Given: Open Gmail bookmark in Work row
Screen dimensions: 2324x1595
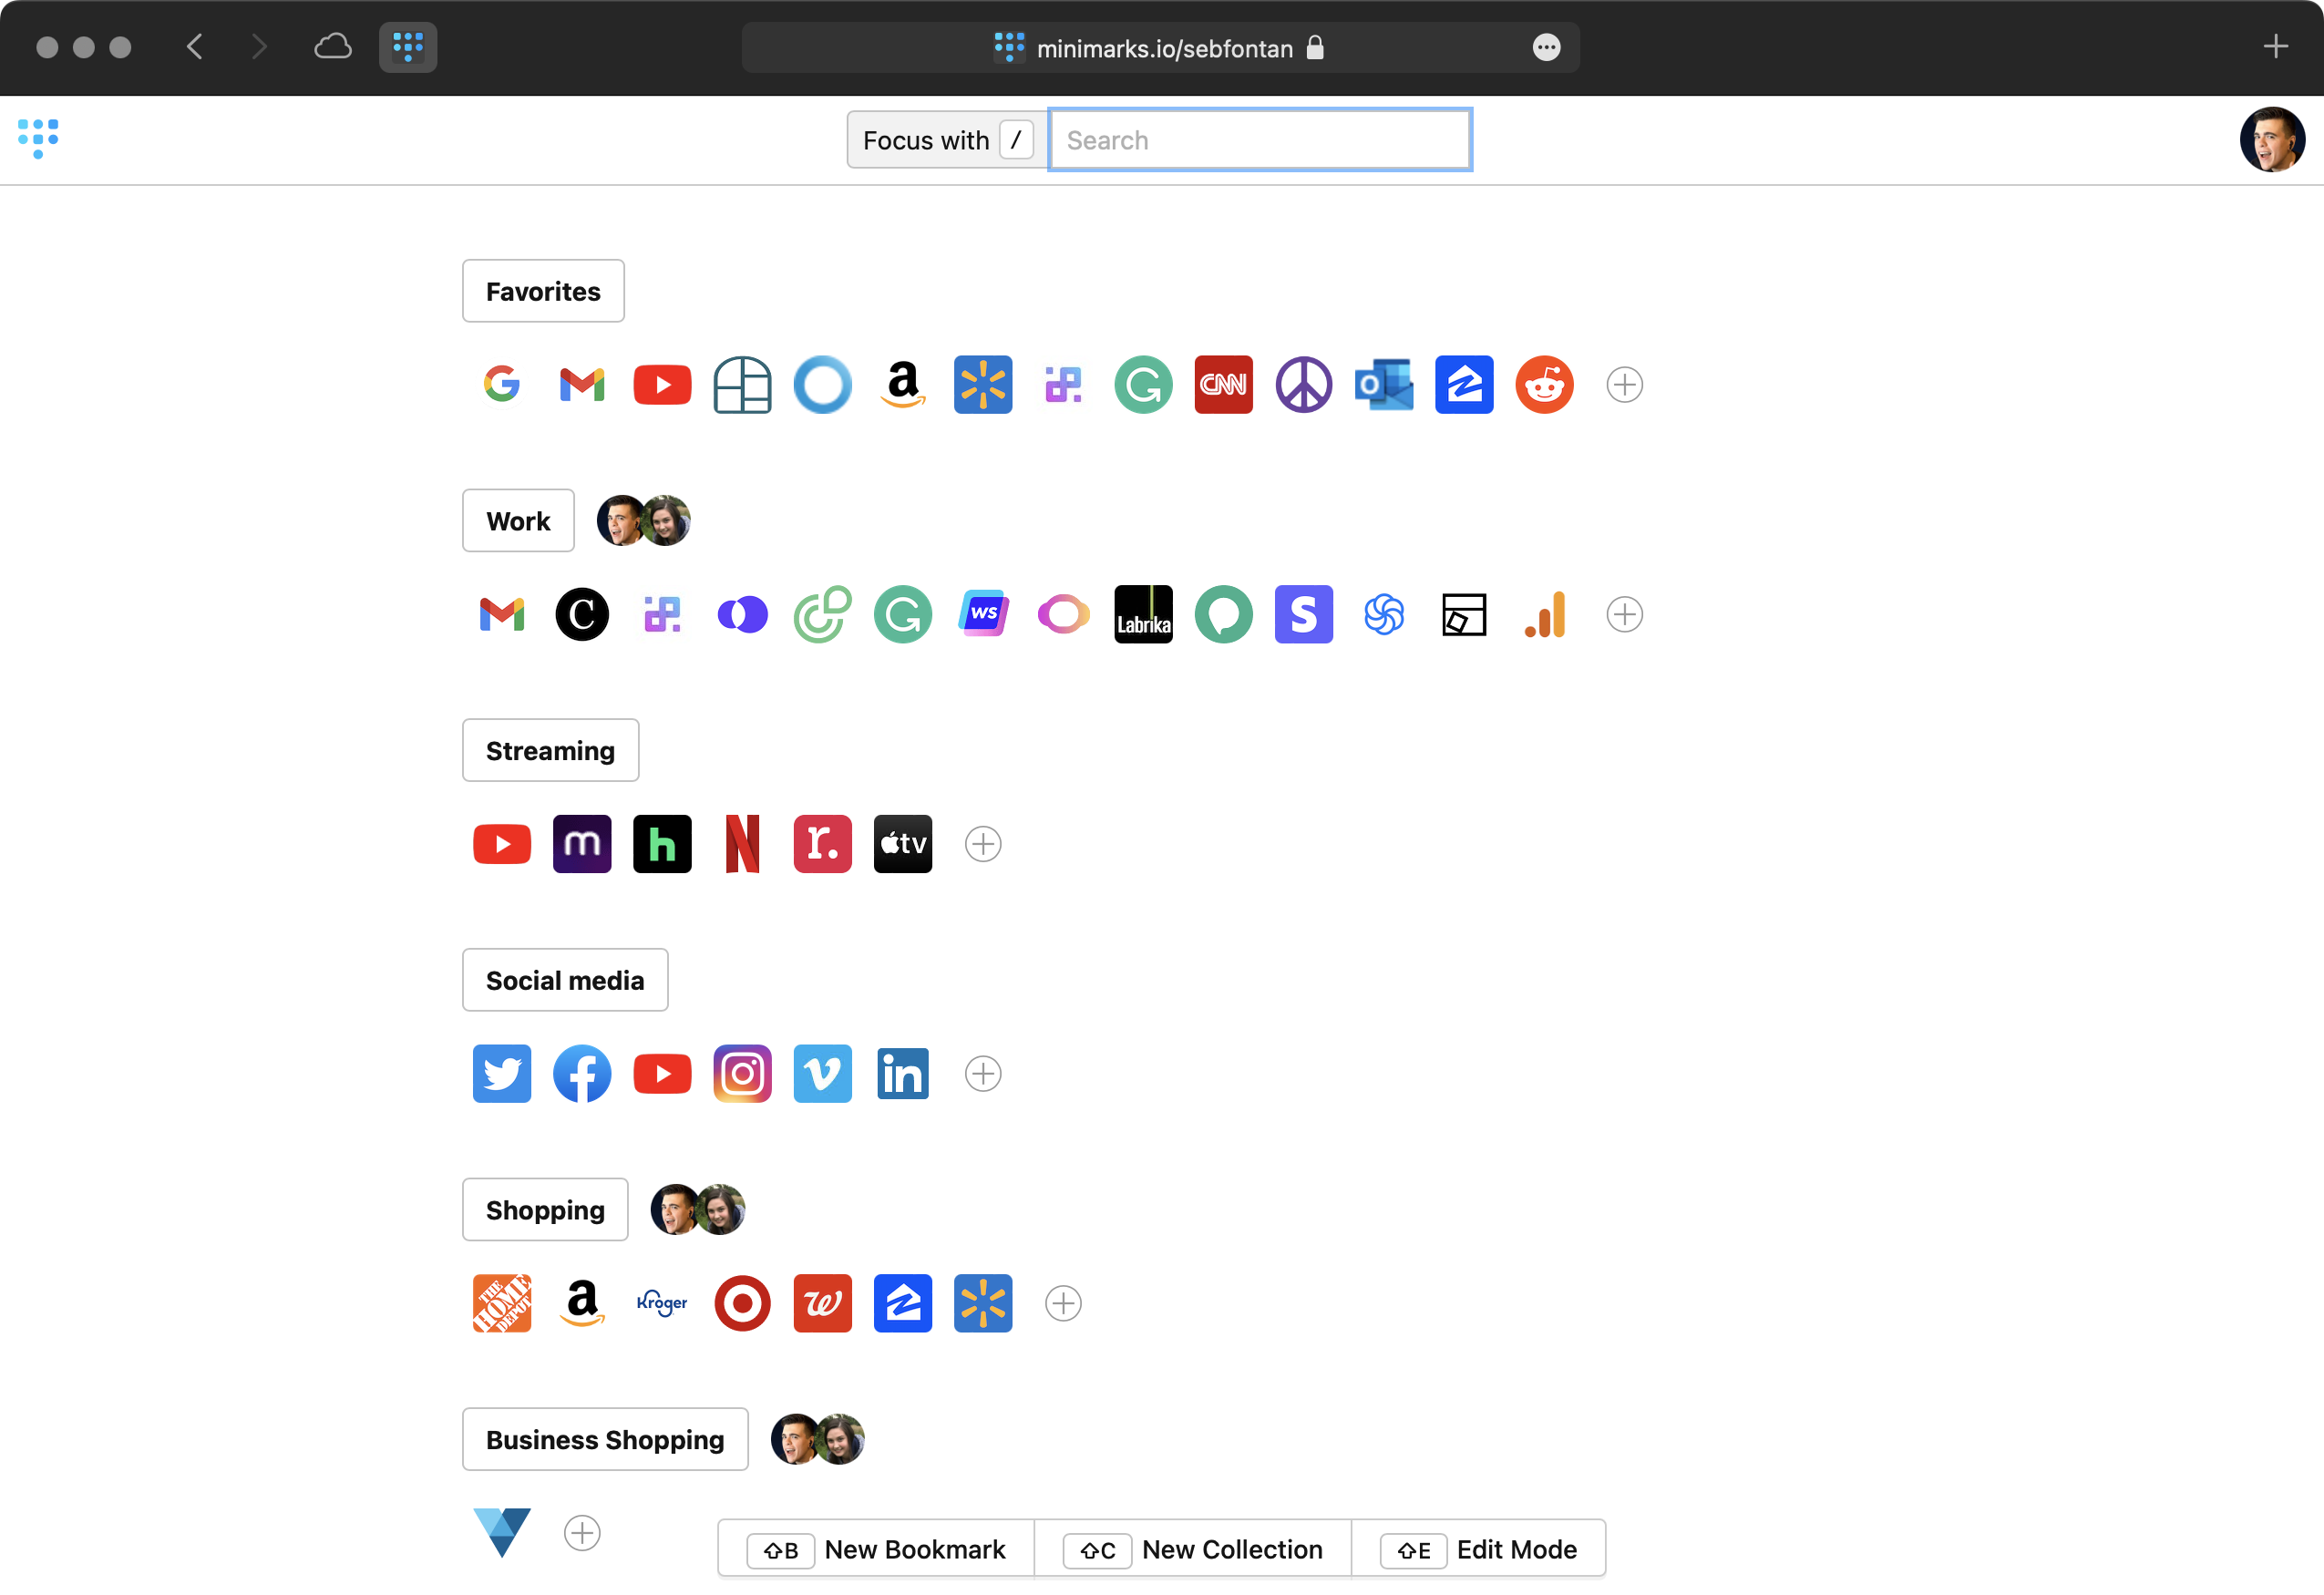Looking at the screenshot, I should 502,615.
